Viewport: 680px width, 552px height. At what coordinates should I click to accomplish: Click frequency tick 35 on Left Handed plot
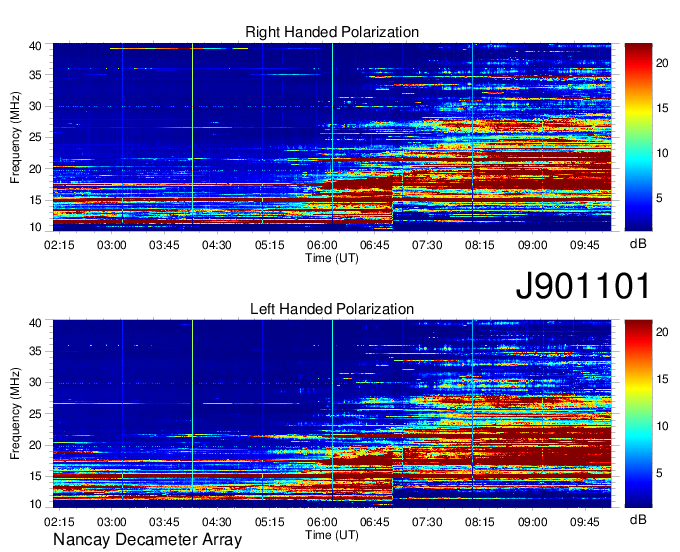coord(35,352)
